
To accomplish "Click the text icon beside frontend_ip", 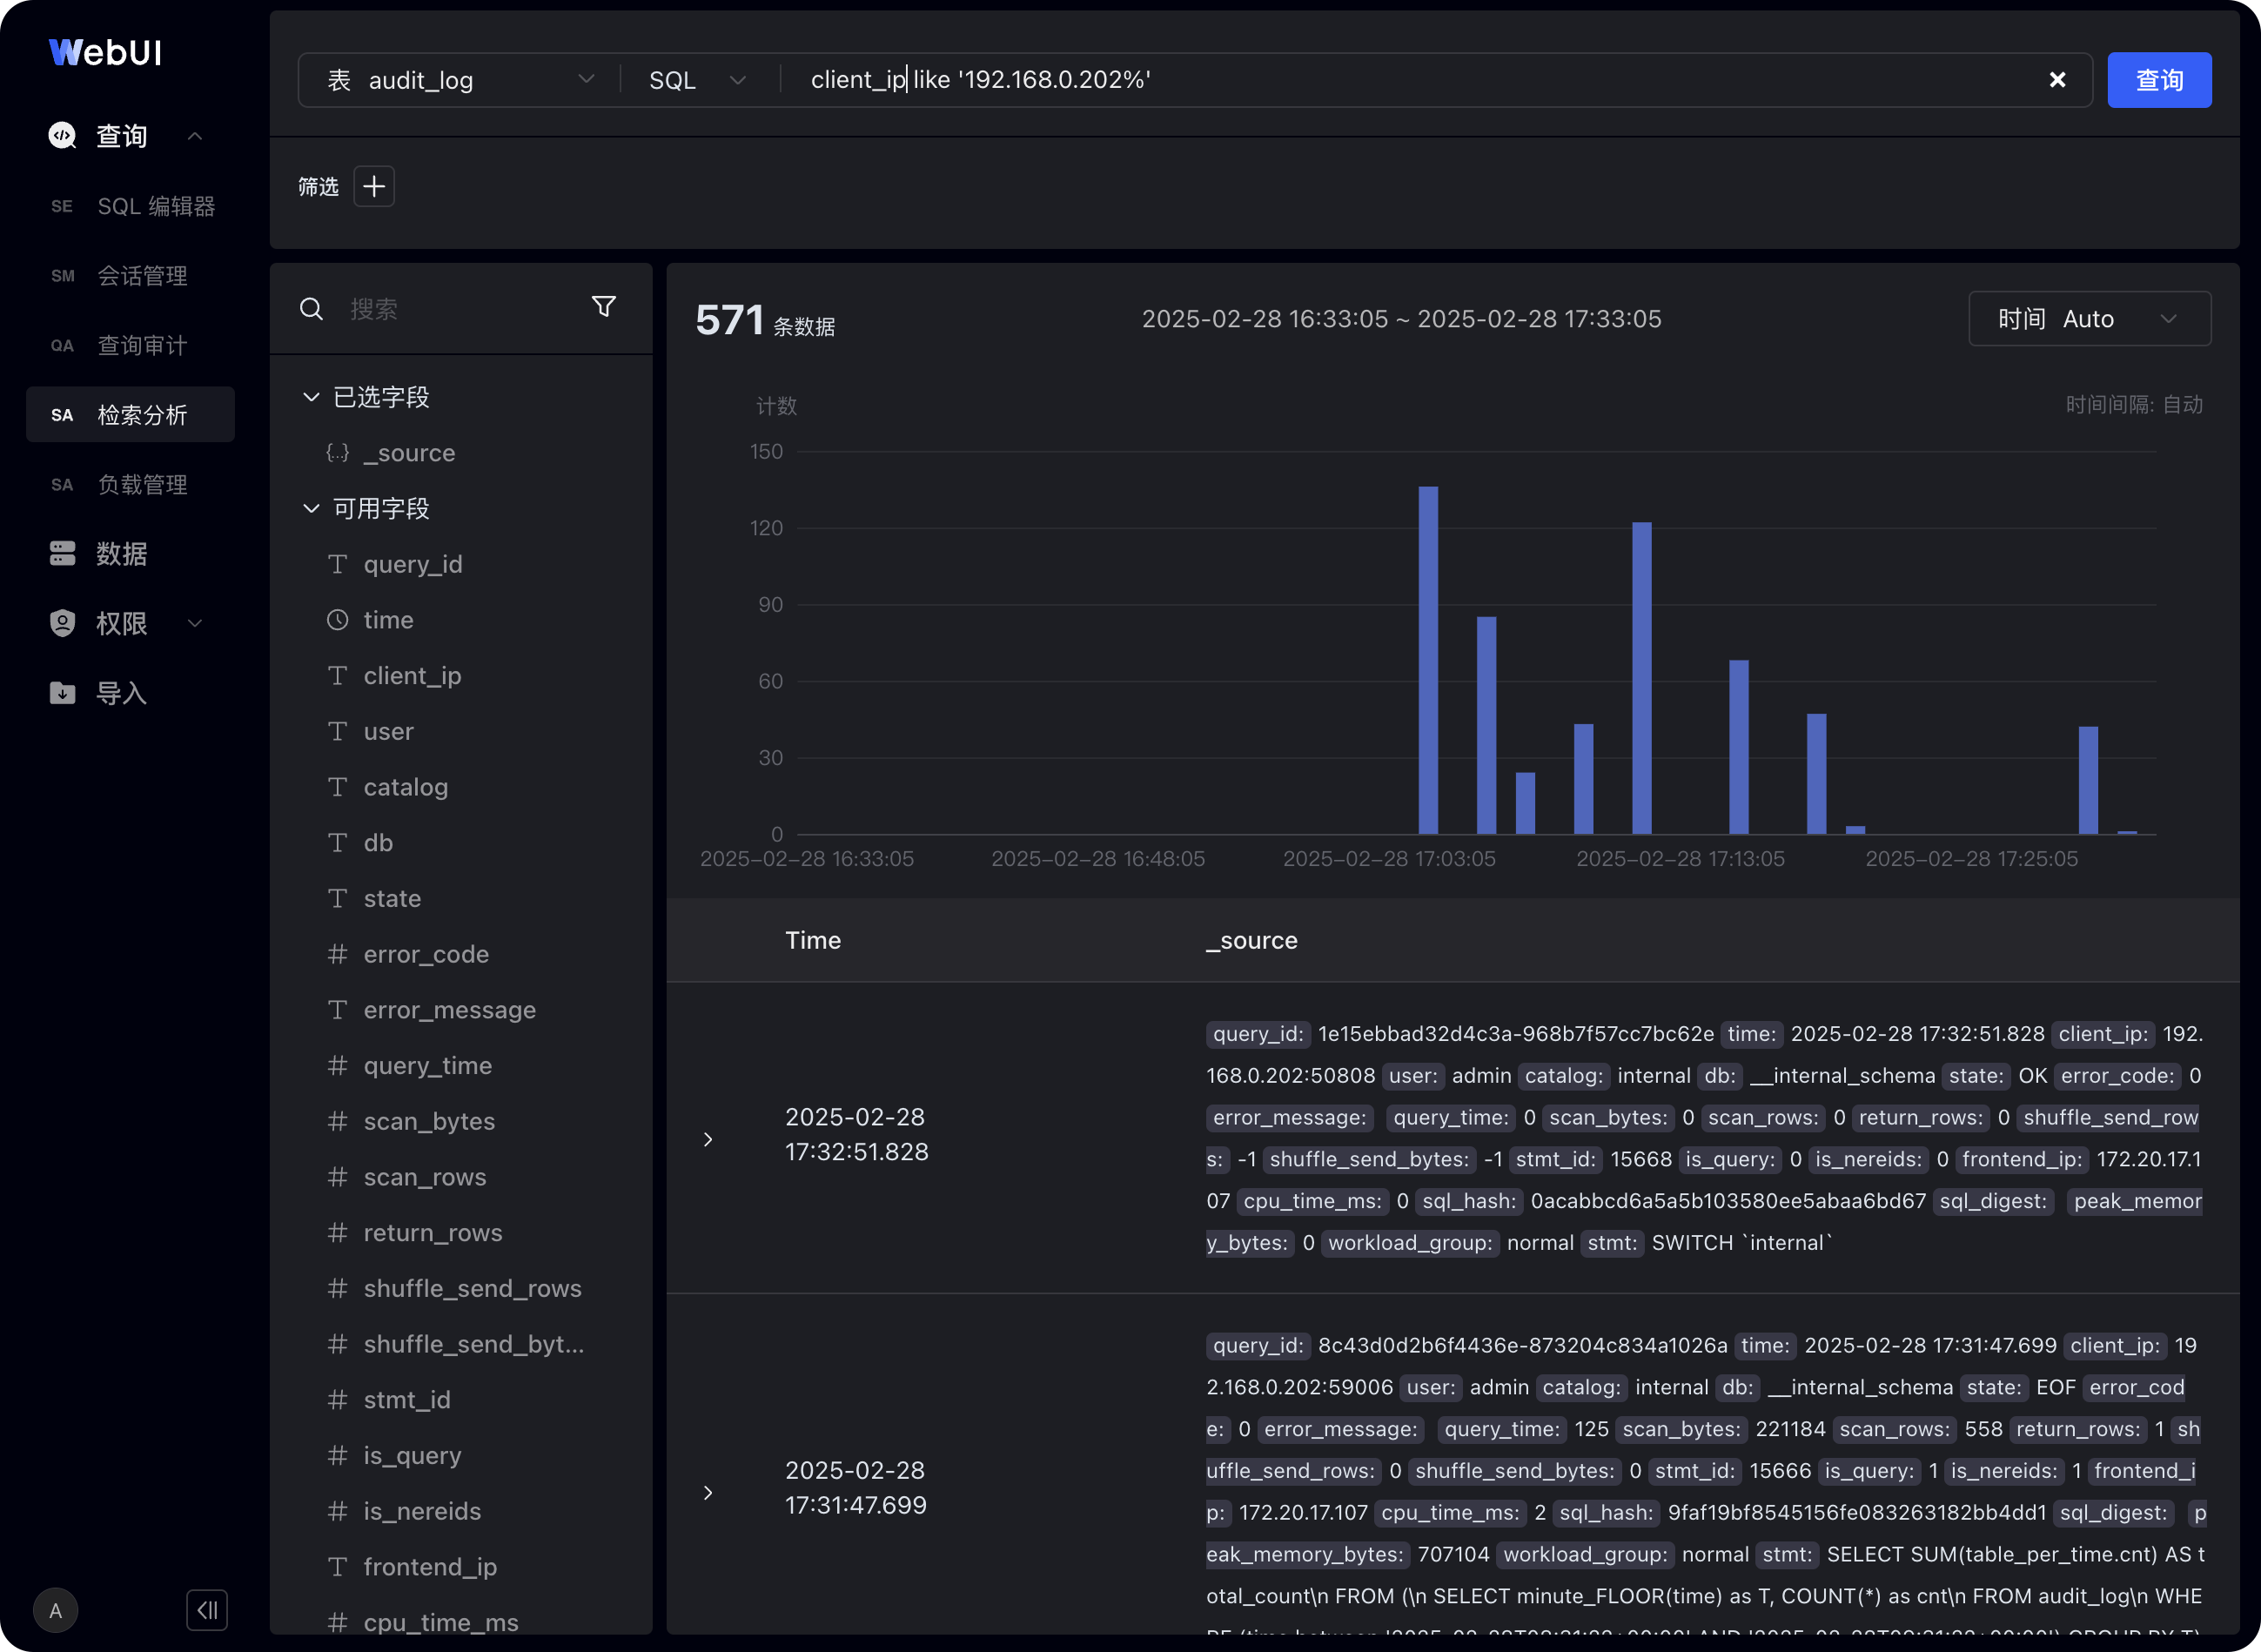I will click(x=338, y=1566).
